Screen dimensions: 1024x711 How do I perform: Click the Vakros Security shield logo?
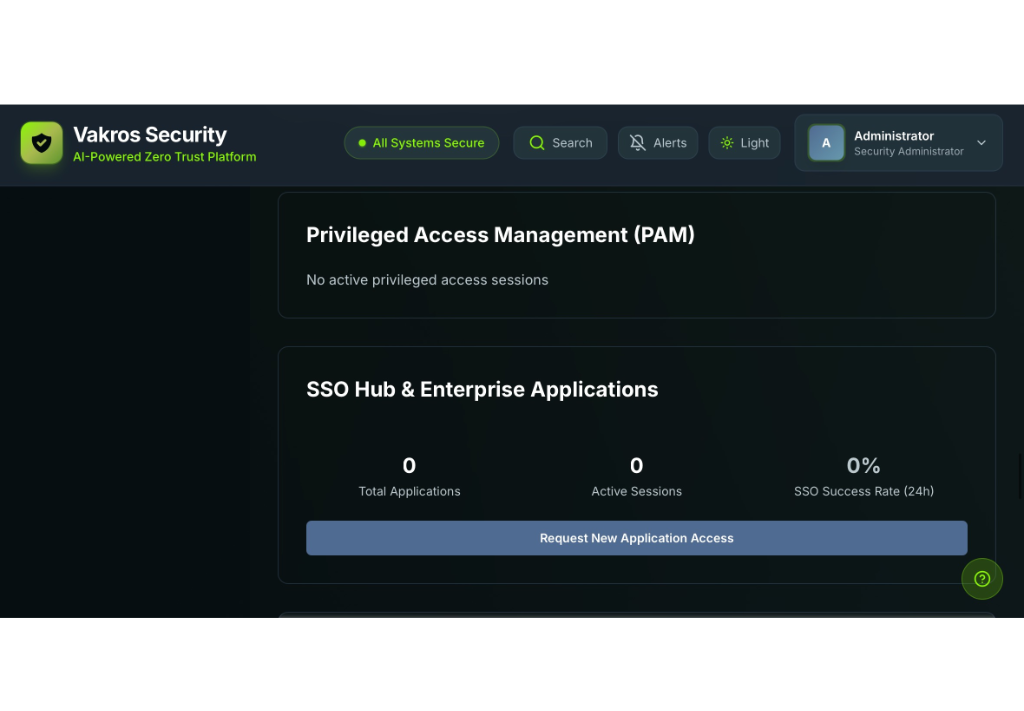[41, 142]
